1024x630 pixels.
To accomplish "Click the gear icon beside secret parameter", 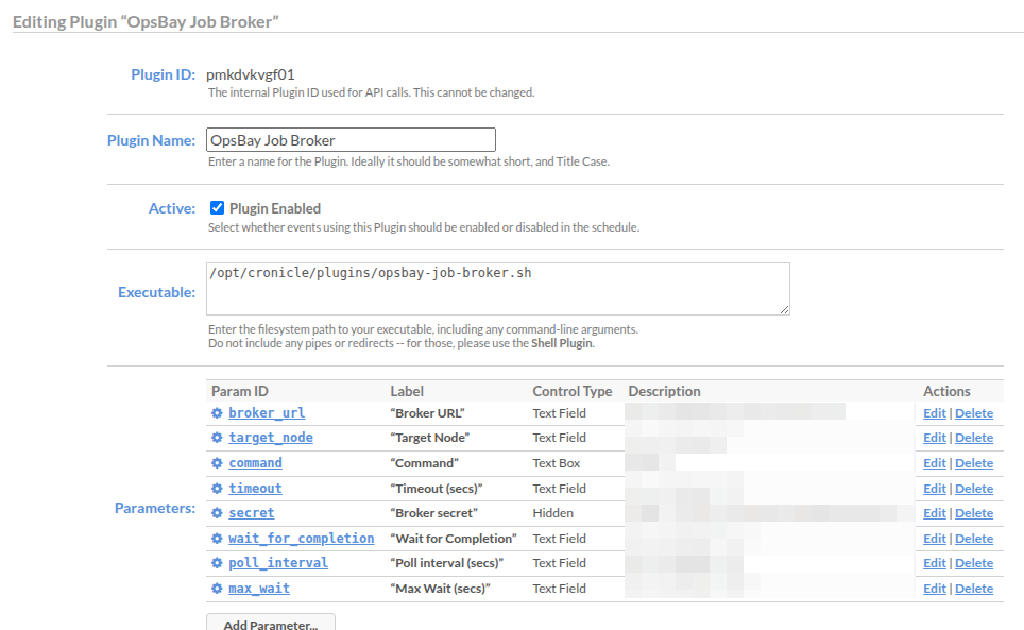I will [216, 513].
